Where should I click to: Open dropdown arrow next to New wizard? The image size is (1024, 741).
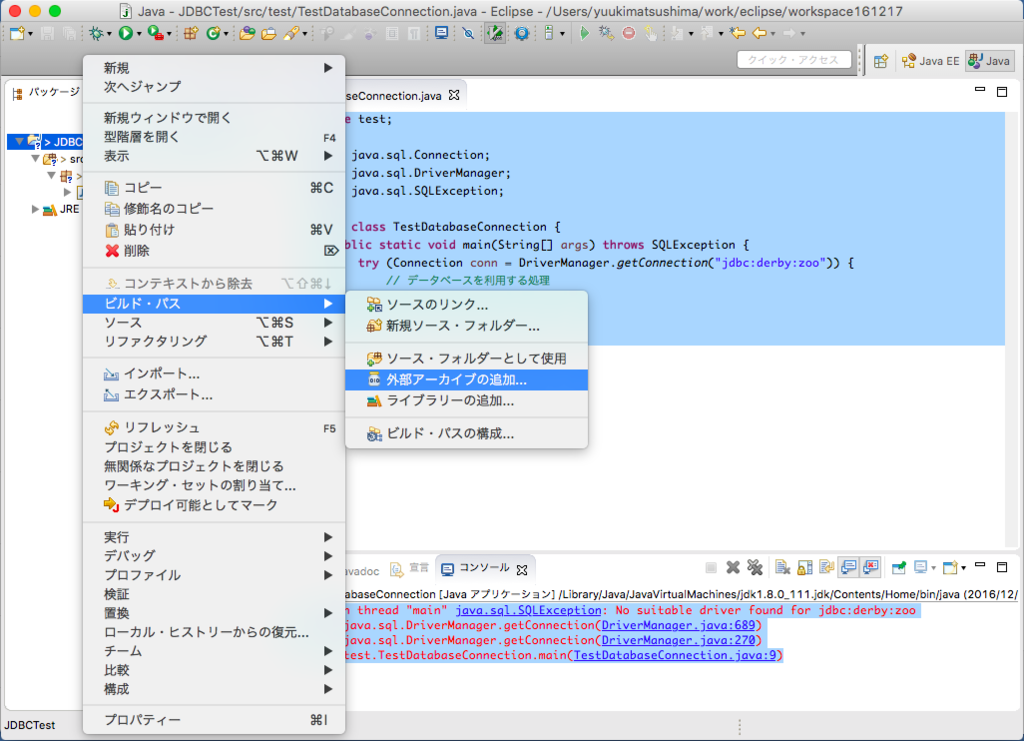[29, 34]
